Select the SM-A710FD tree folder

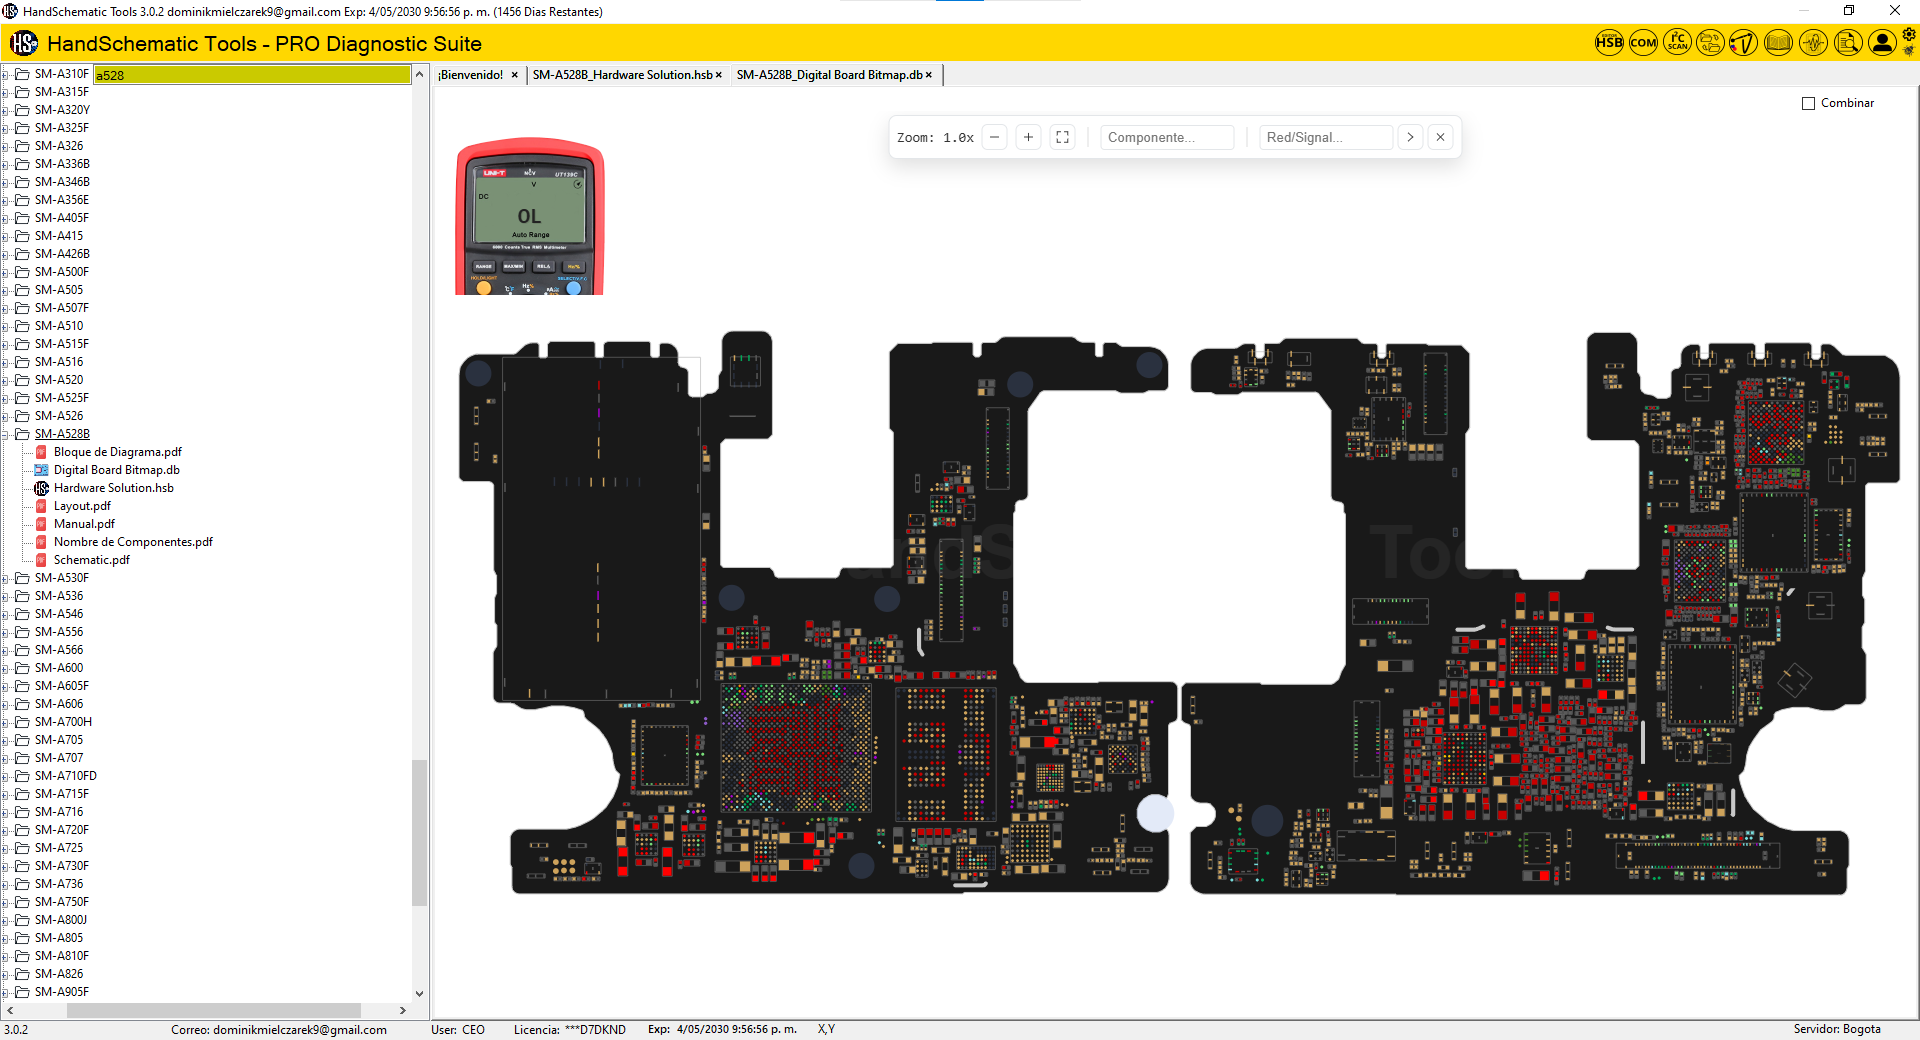pyautogui.click(x=66, y=776)
